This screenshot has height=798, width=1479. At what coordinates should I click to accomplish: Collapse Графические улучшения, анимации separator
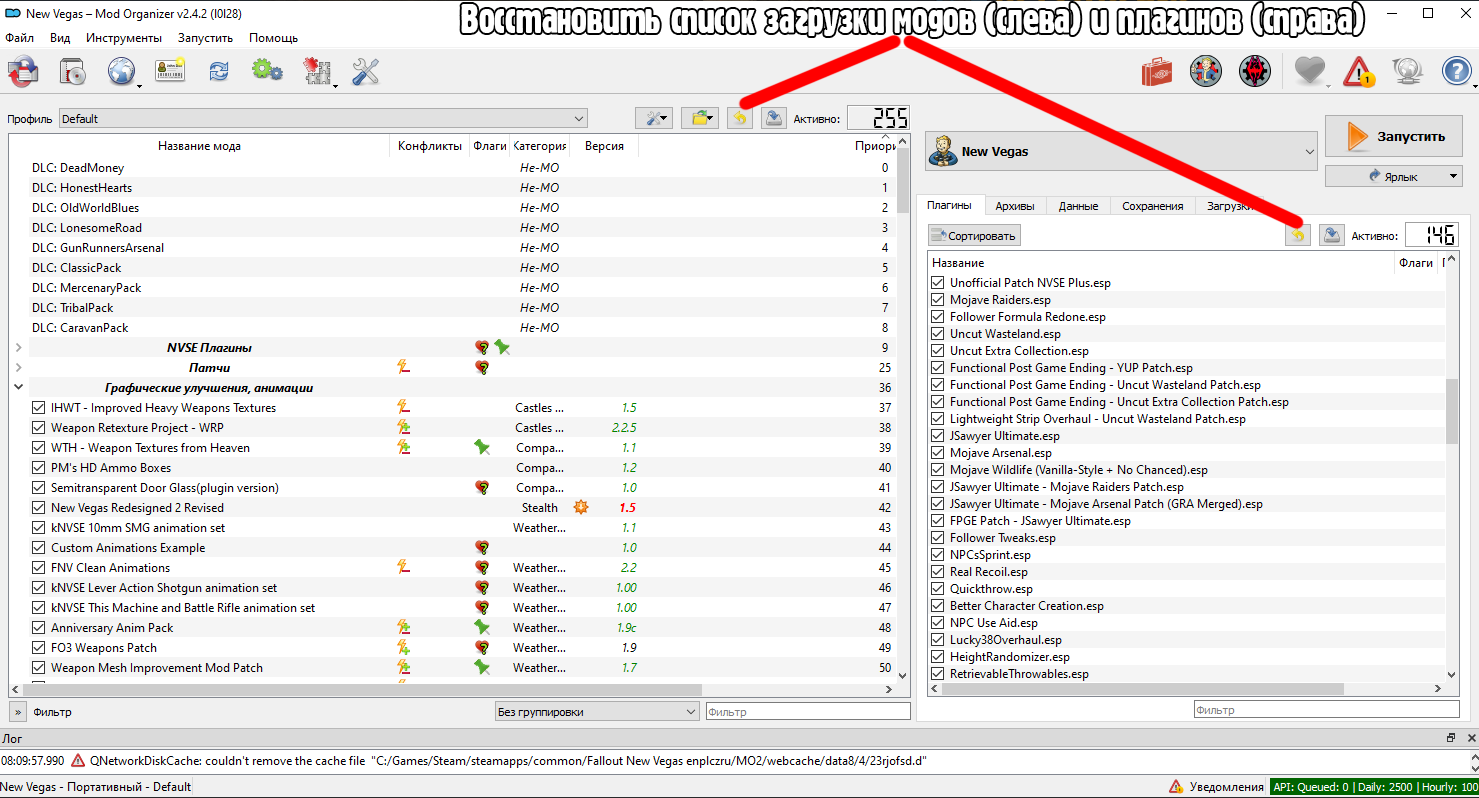[x=19, y=388]
